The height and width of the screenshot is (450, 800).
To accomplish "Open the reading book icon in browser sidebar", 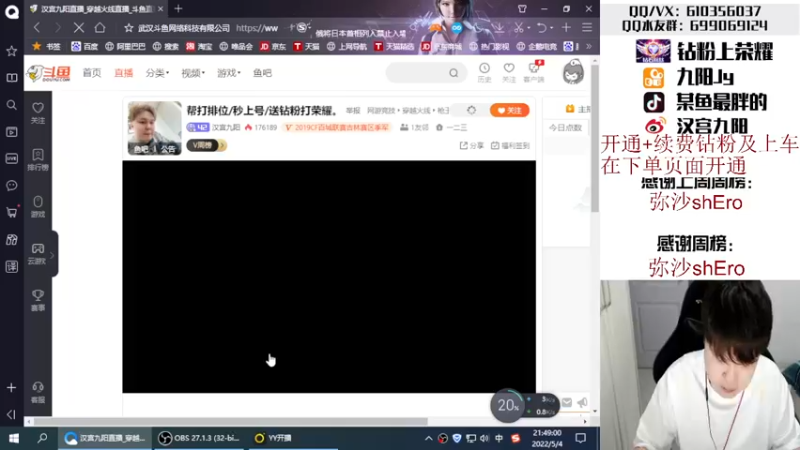I will click(11, 78).
